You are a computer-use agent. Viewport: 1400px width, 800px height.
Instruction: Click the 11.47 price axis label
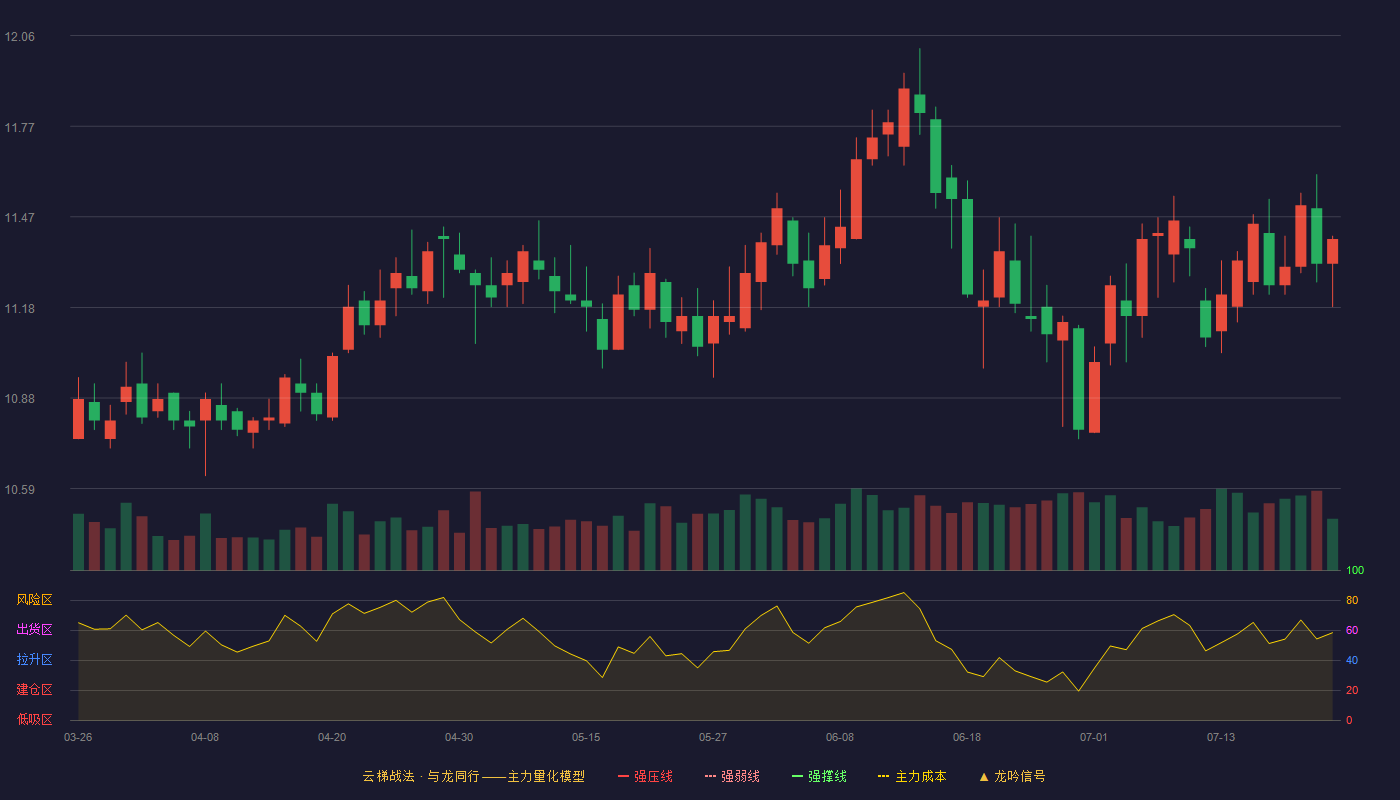pos(20,218)
